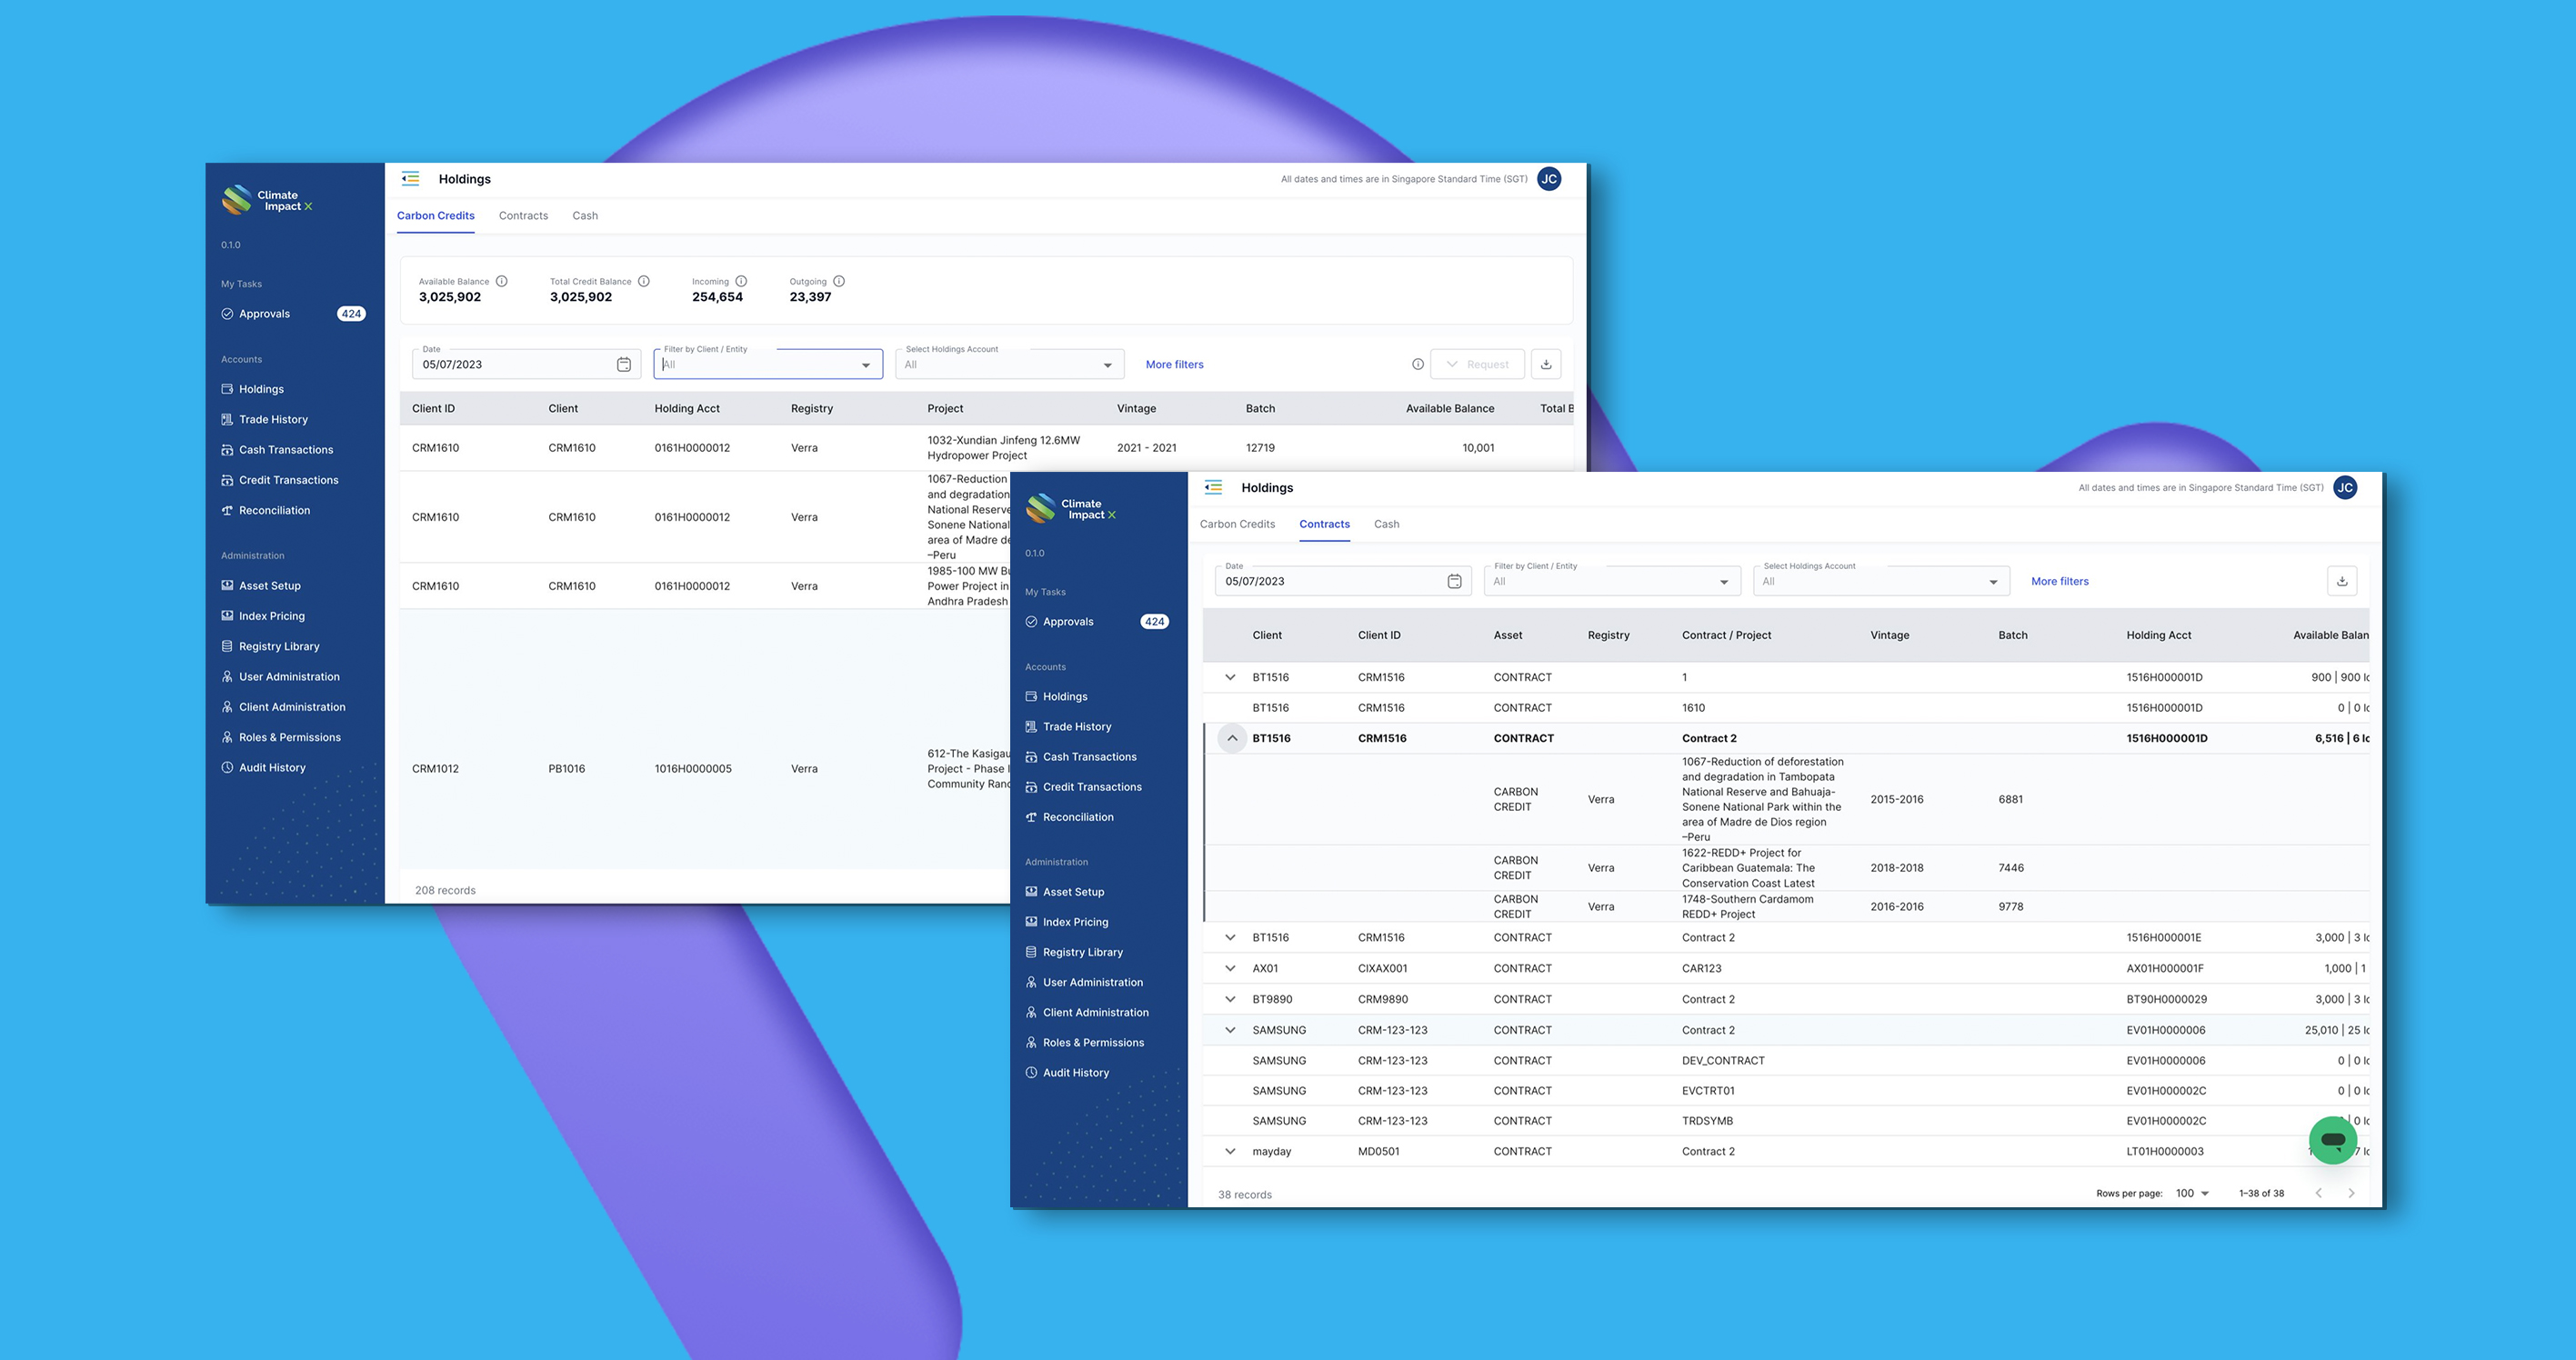Screen dimensions: 2576x1360
Task: Click the More filters link in the Contracts view
Action: (x=2059, y=581)
